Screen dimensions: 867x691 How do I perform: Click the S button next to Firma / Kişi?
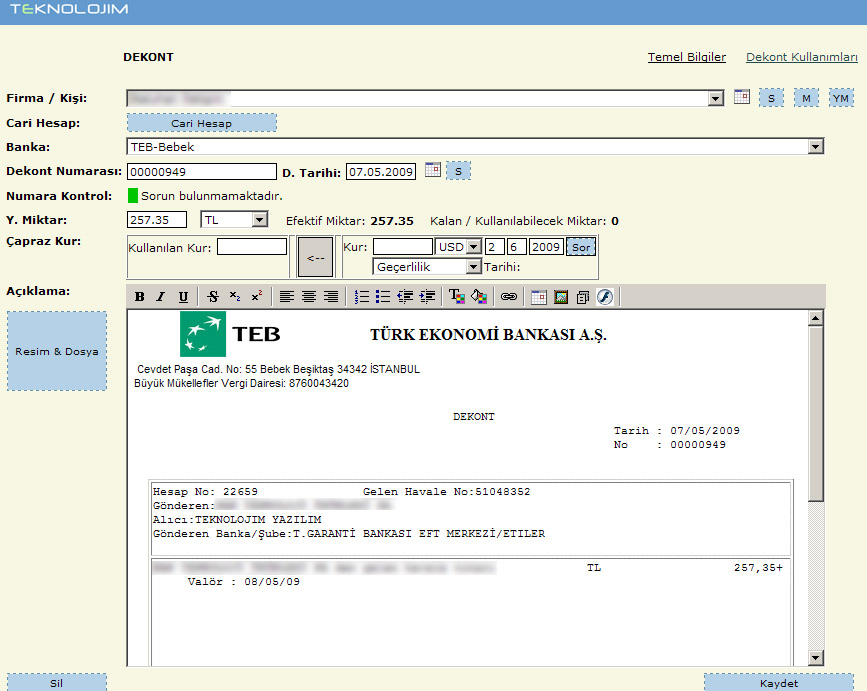(x=771, y=98)
